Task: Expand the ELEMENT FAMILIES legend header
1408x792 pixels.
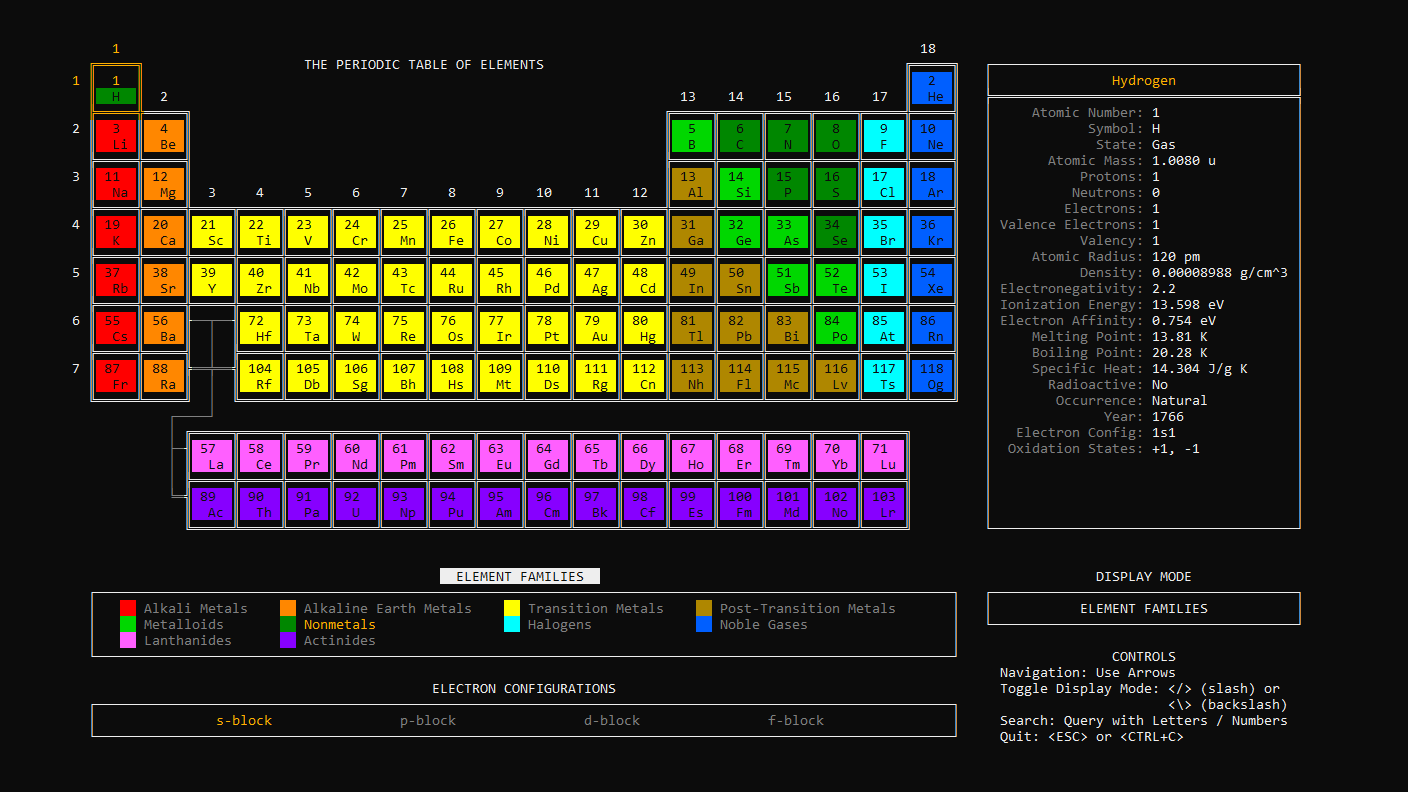Action: pos(520,575)
